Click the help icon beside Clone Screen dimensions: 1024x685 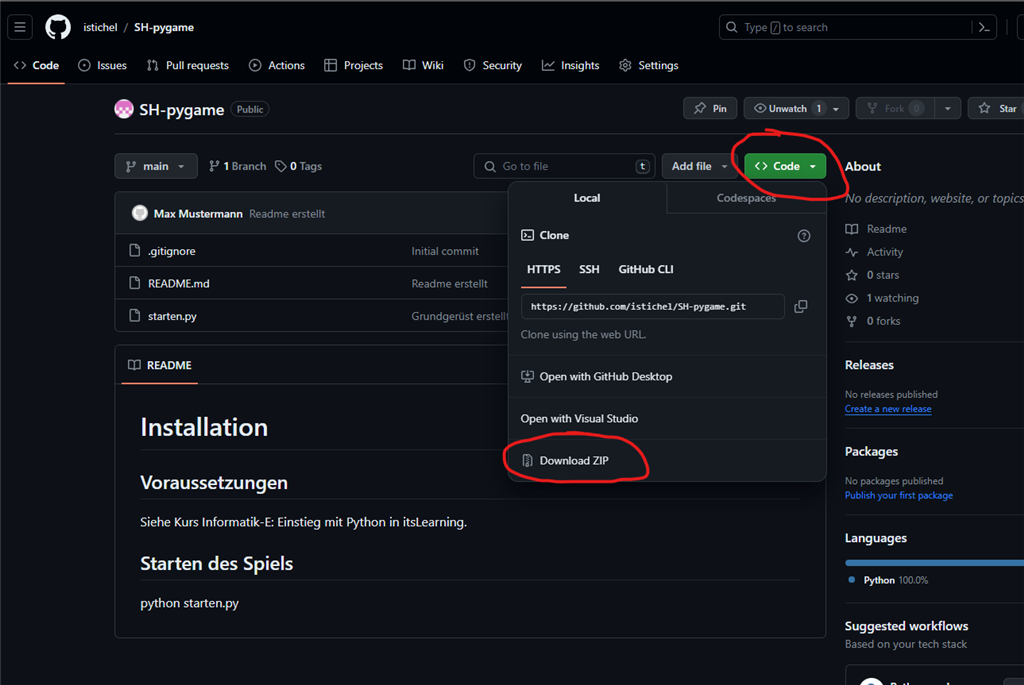[x=803, y=236]
